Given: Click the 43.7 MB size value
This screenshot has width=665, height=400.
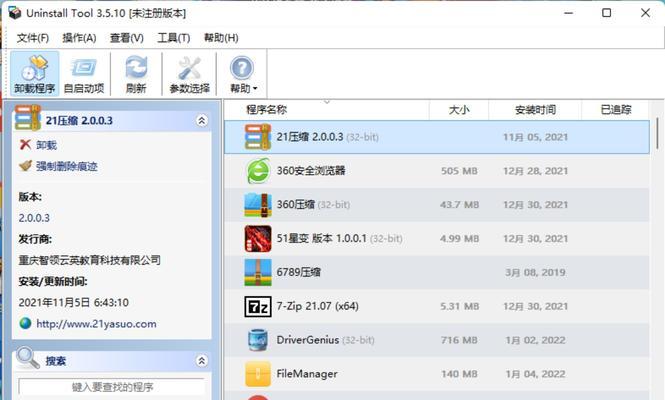Looking at the screenshot, I should pyautogui.click(x=459, y=205).
